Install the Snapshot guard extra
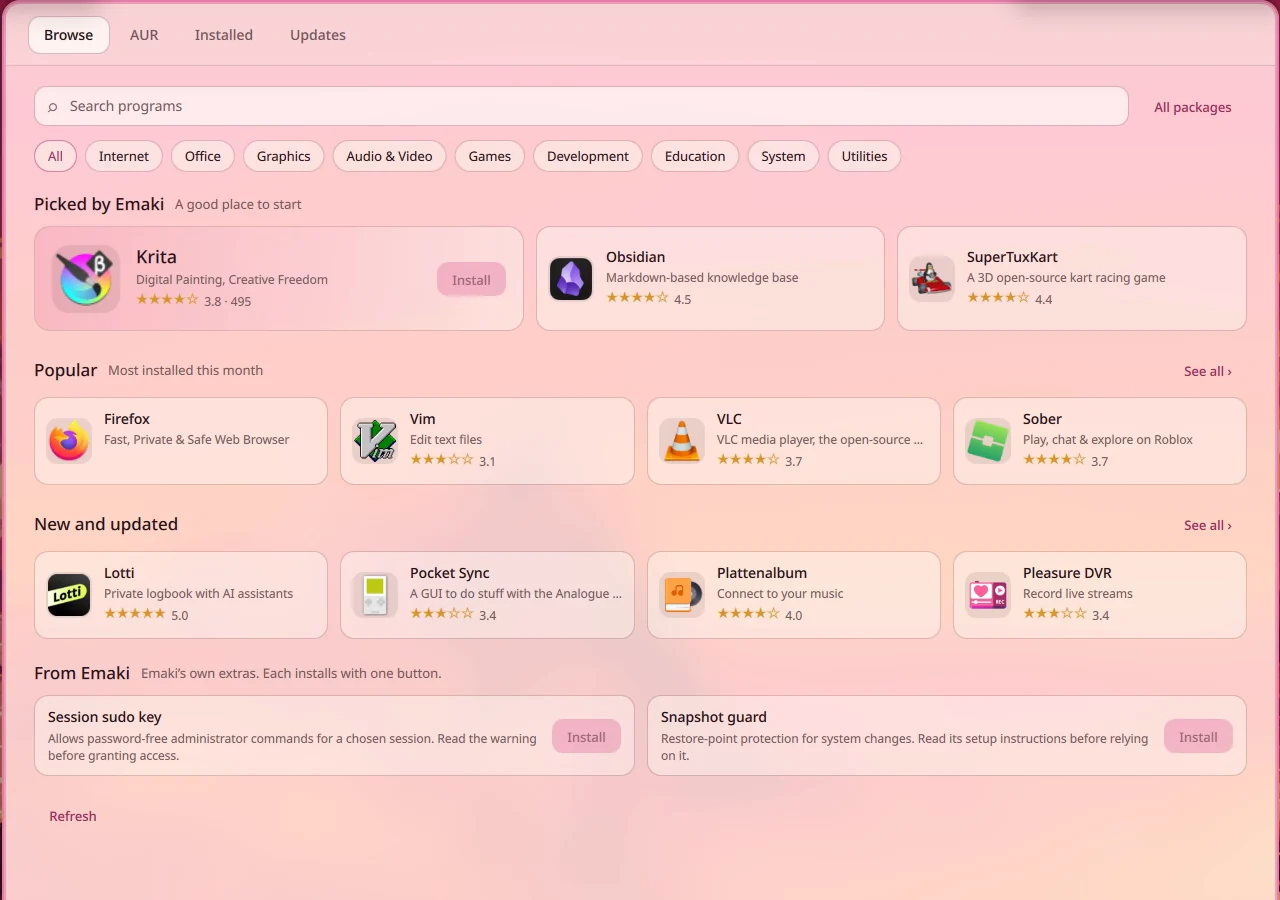 coord(1198,737)
